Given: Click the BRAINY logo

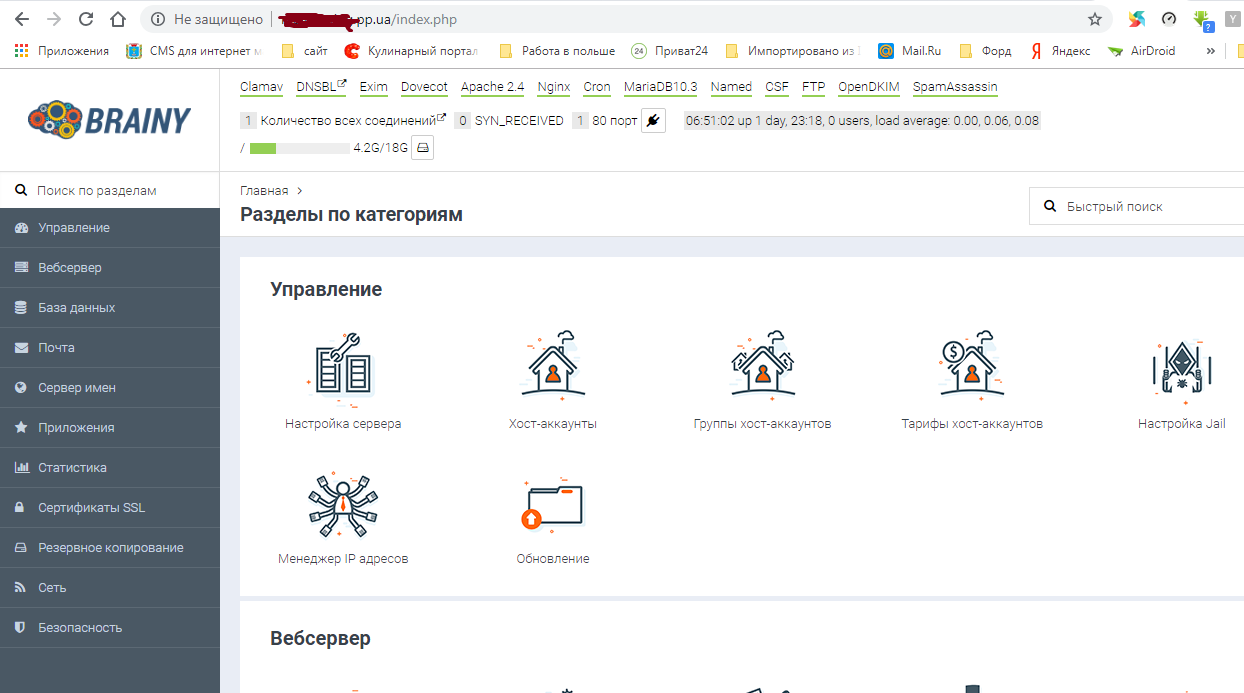Looking at the screenshot, I should 110,118.
